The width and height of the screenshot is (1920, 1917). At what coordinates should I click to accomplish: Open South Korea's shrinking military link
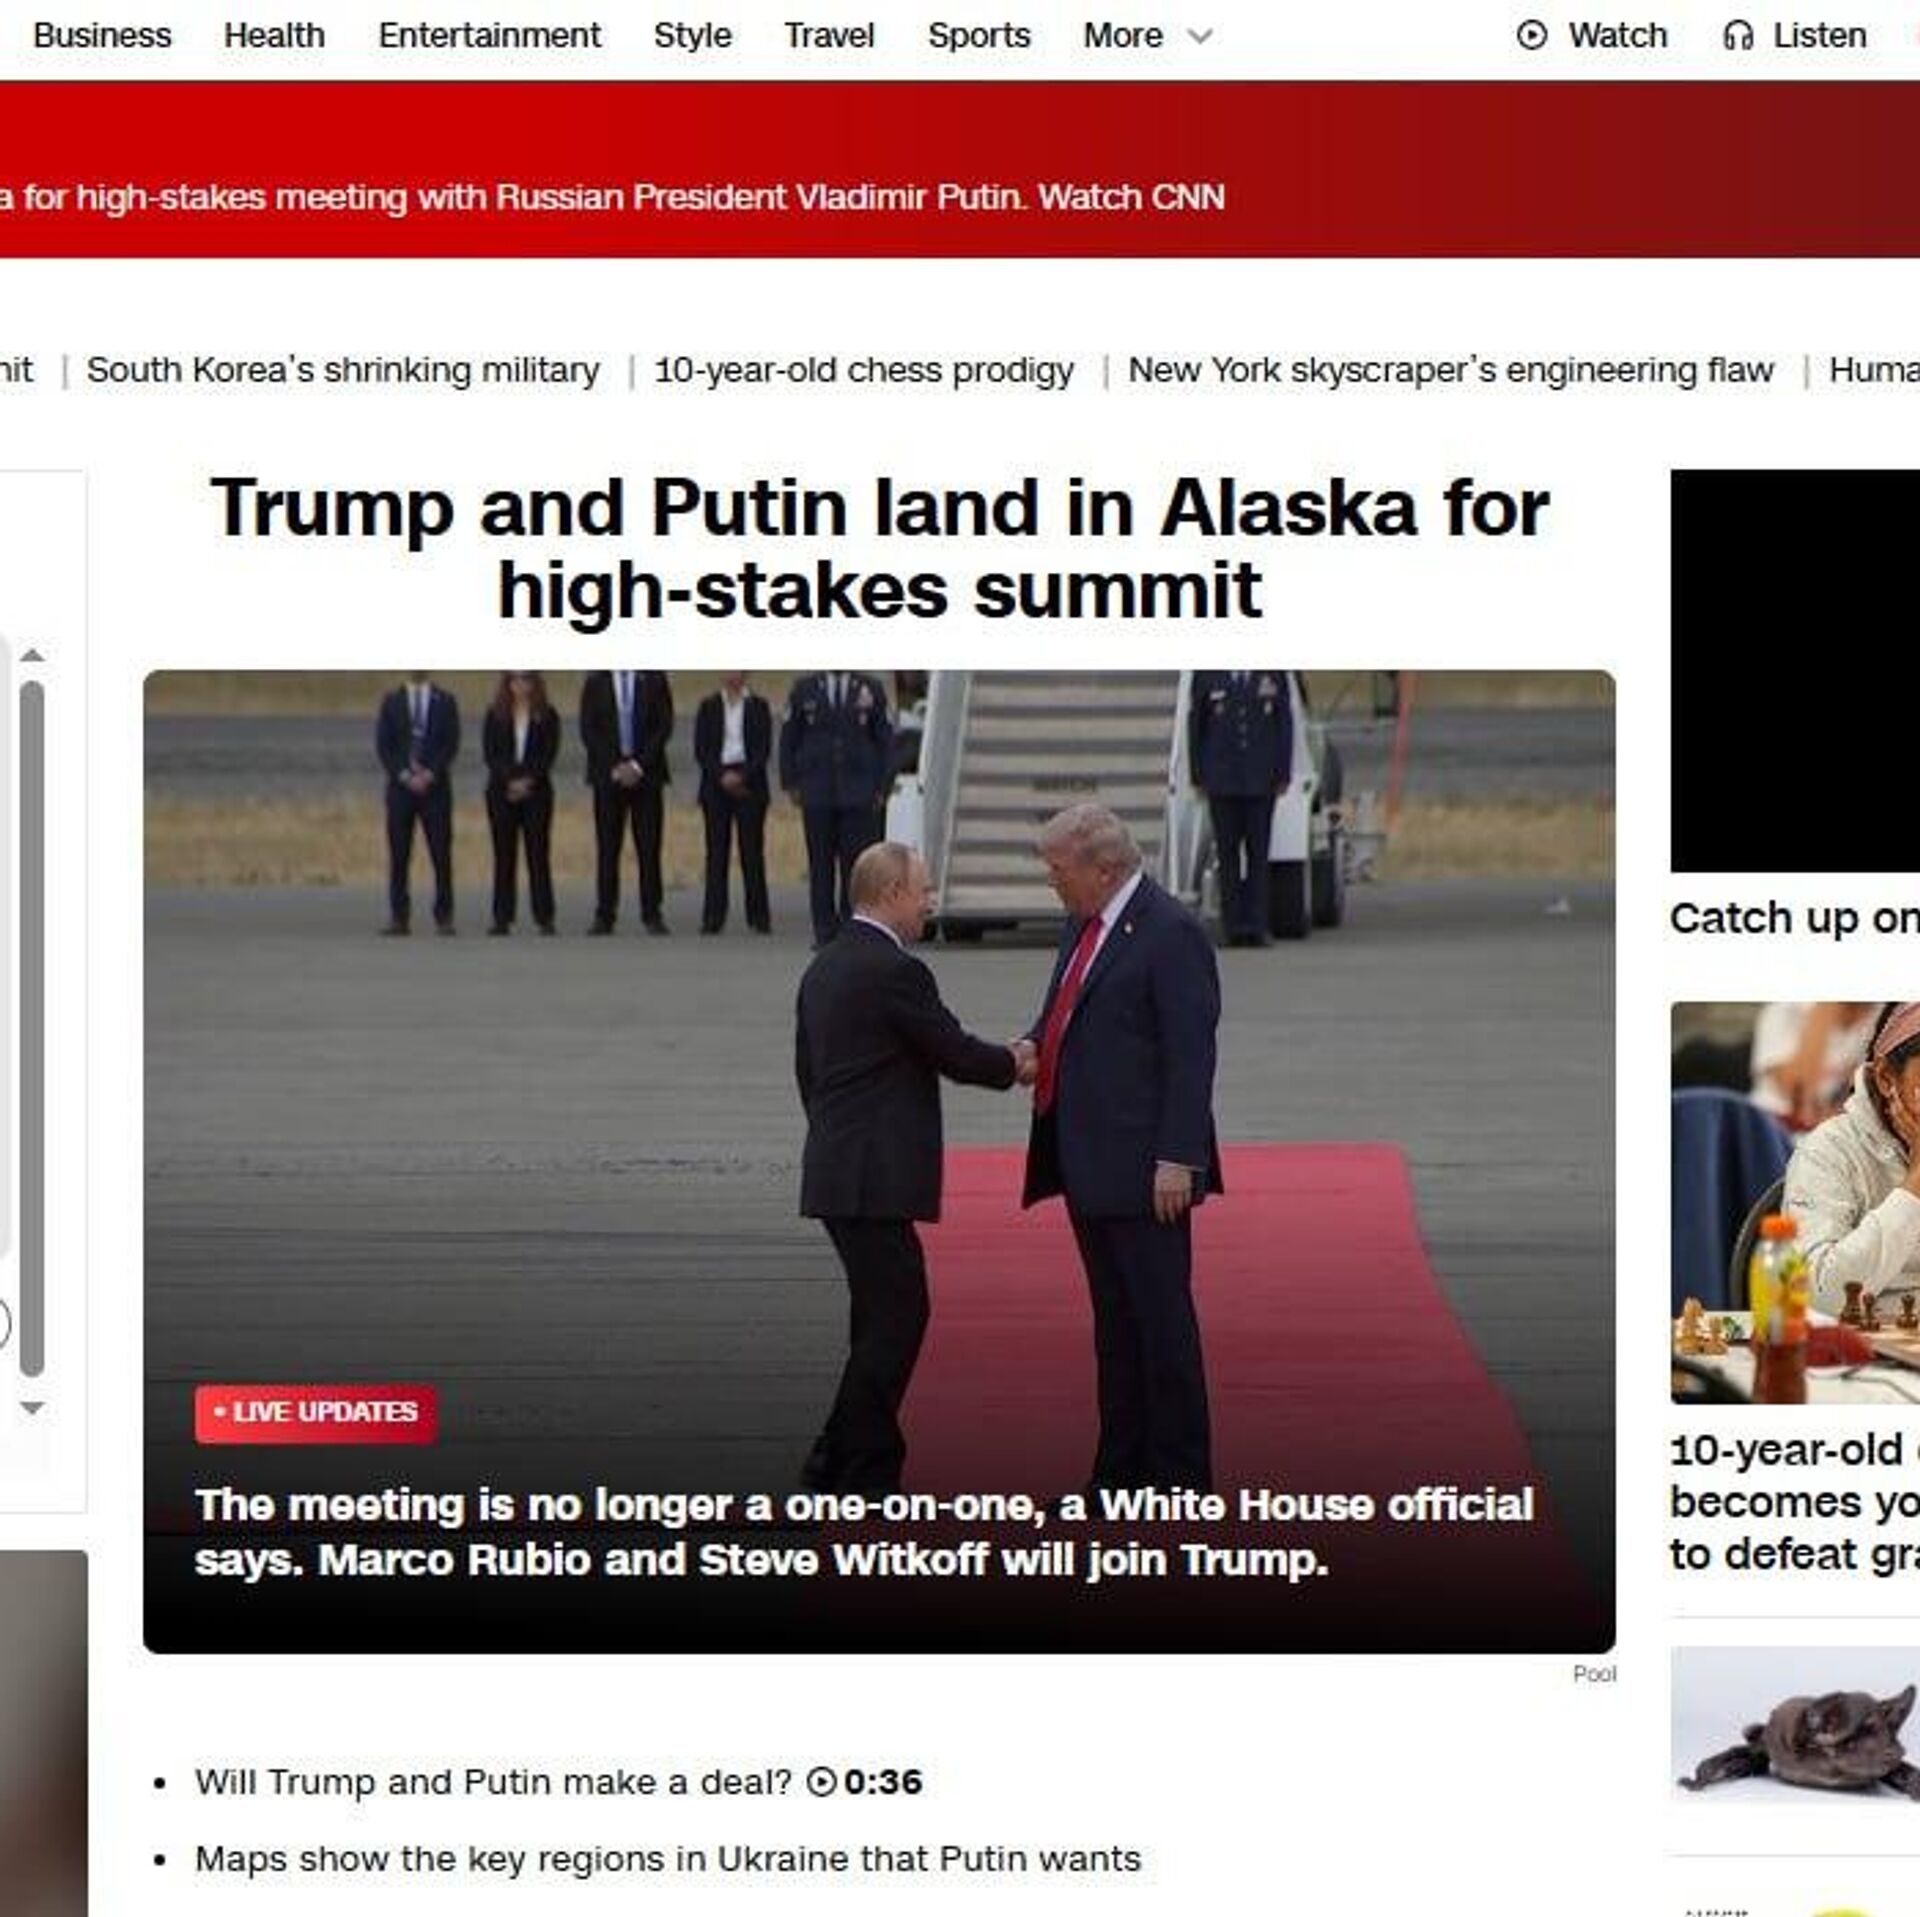point(343,370)
